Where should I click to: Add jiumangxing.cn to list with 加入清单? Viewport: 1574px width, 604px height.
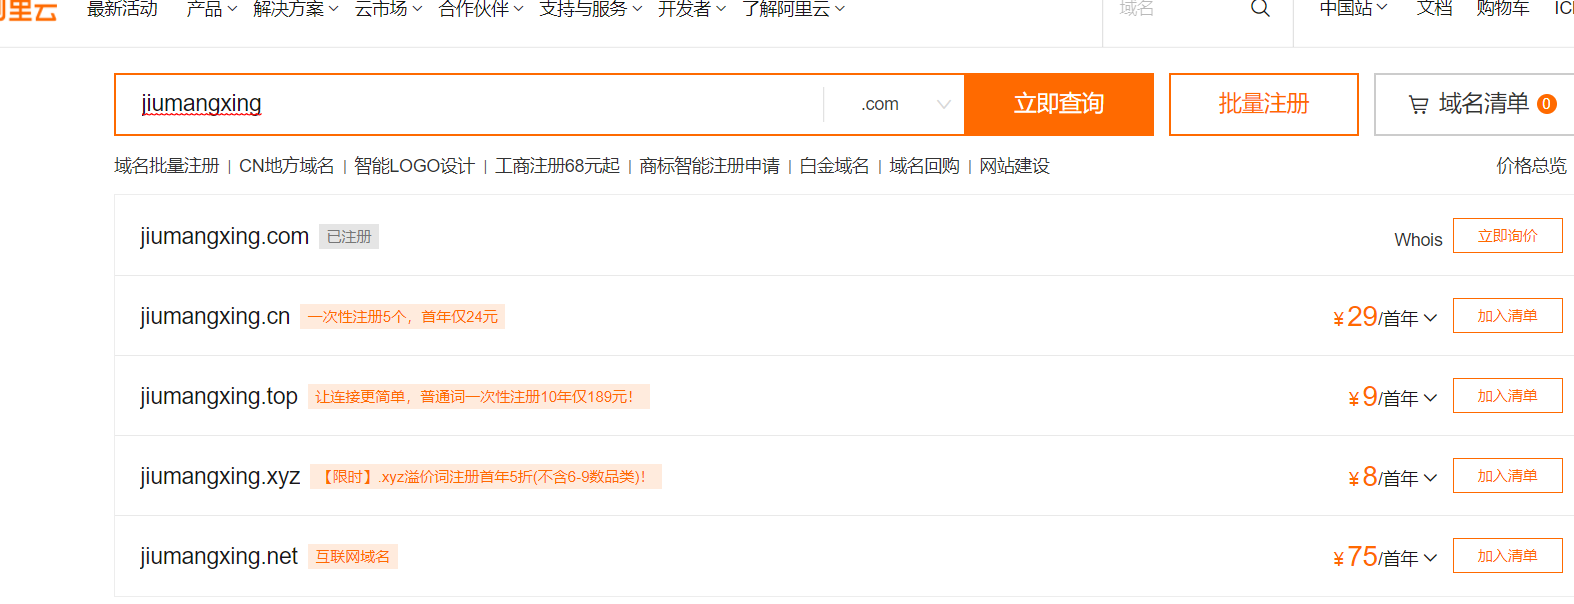1508,316
